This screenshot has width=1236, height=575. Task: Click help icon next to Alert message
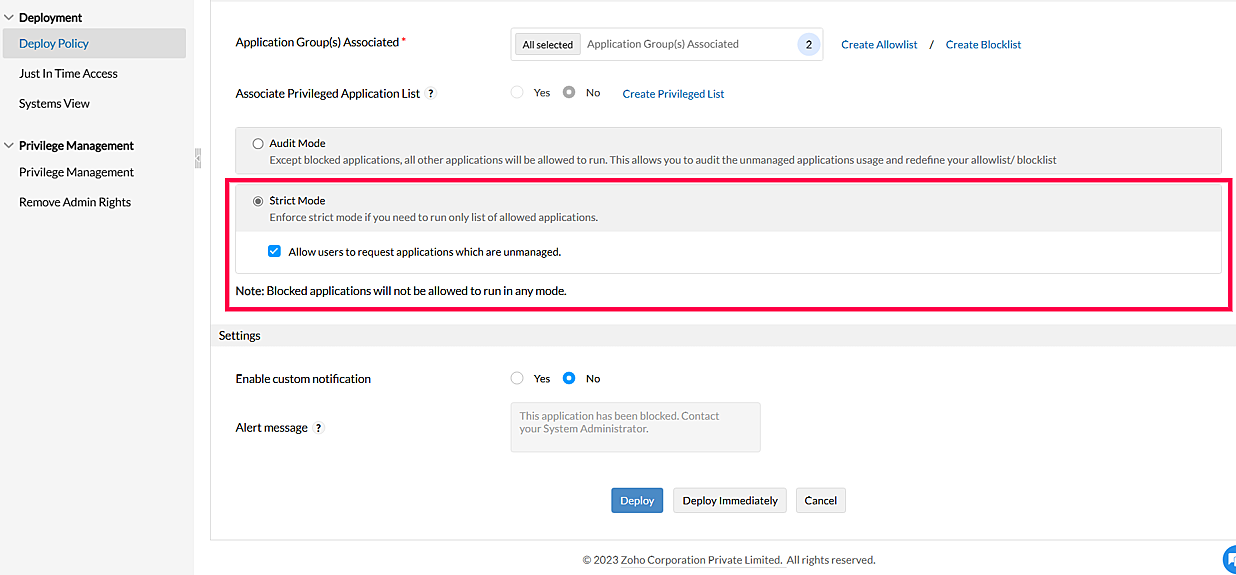coord(319,428)
